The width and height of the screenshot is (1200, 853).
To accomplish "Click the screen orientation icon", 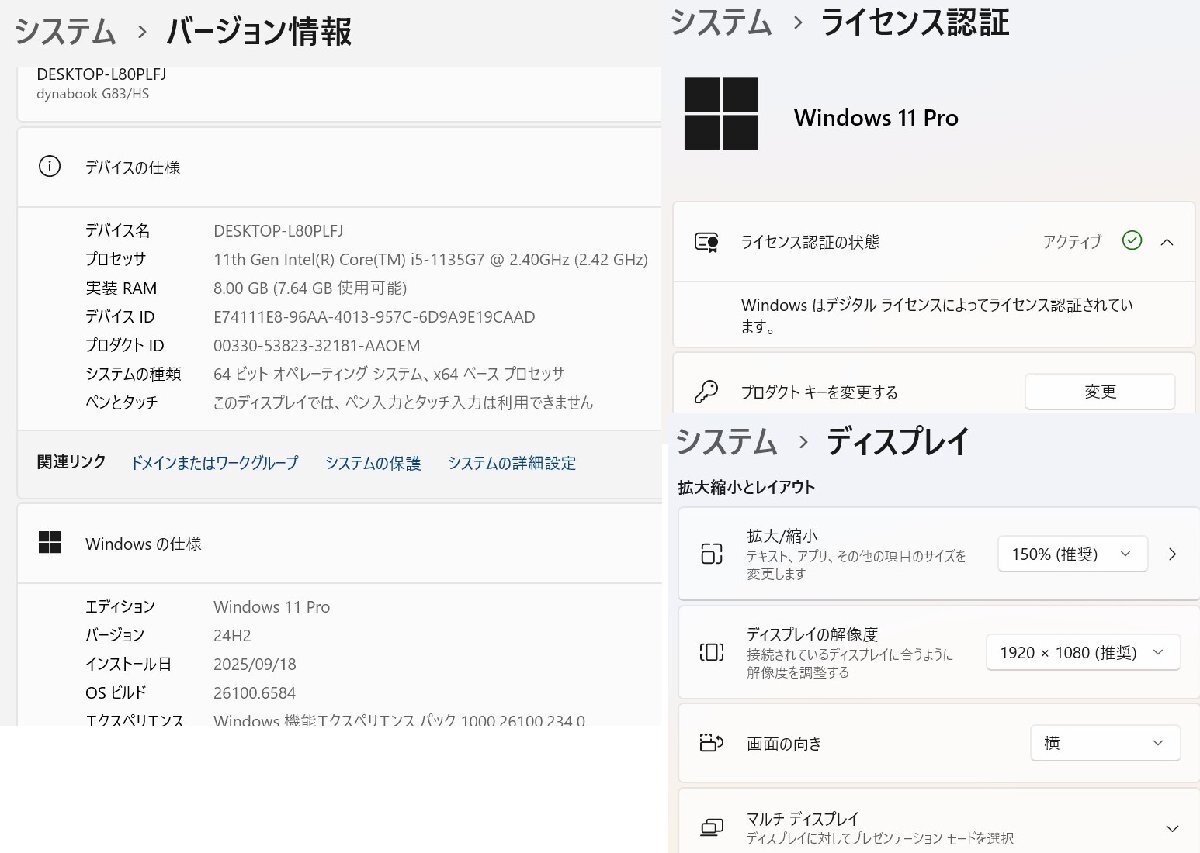I will 711,743.
